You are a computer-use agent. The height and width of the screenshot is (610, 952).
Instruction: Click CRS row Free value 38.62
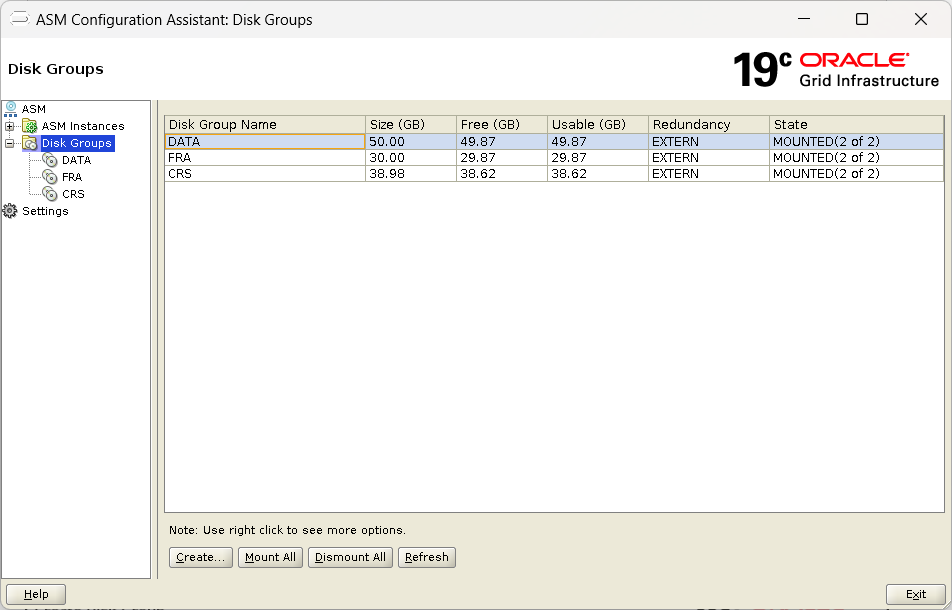(502, 174)
